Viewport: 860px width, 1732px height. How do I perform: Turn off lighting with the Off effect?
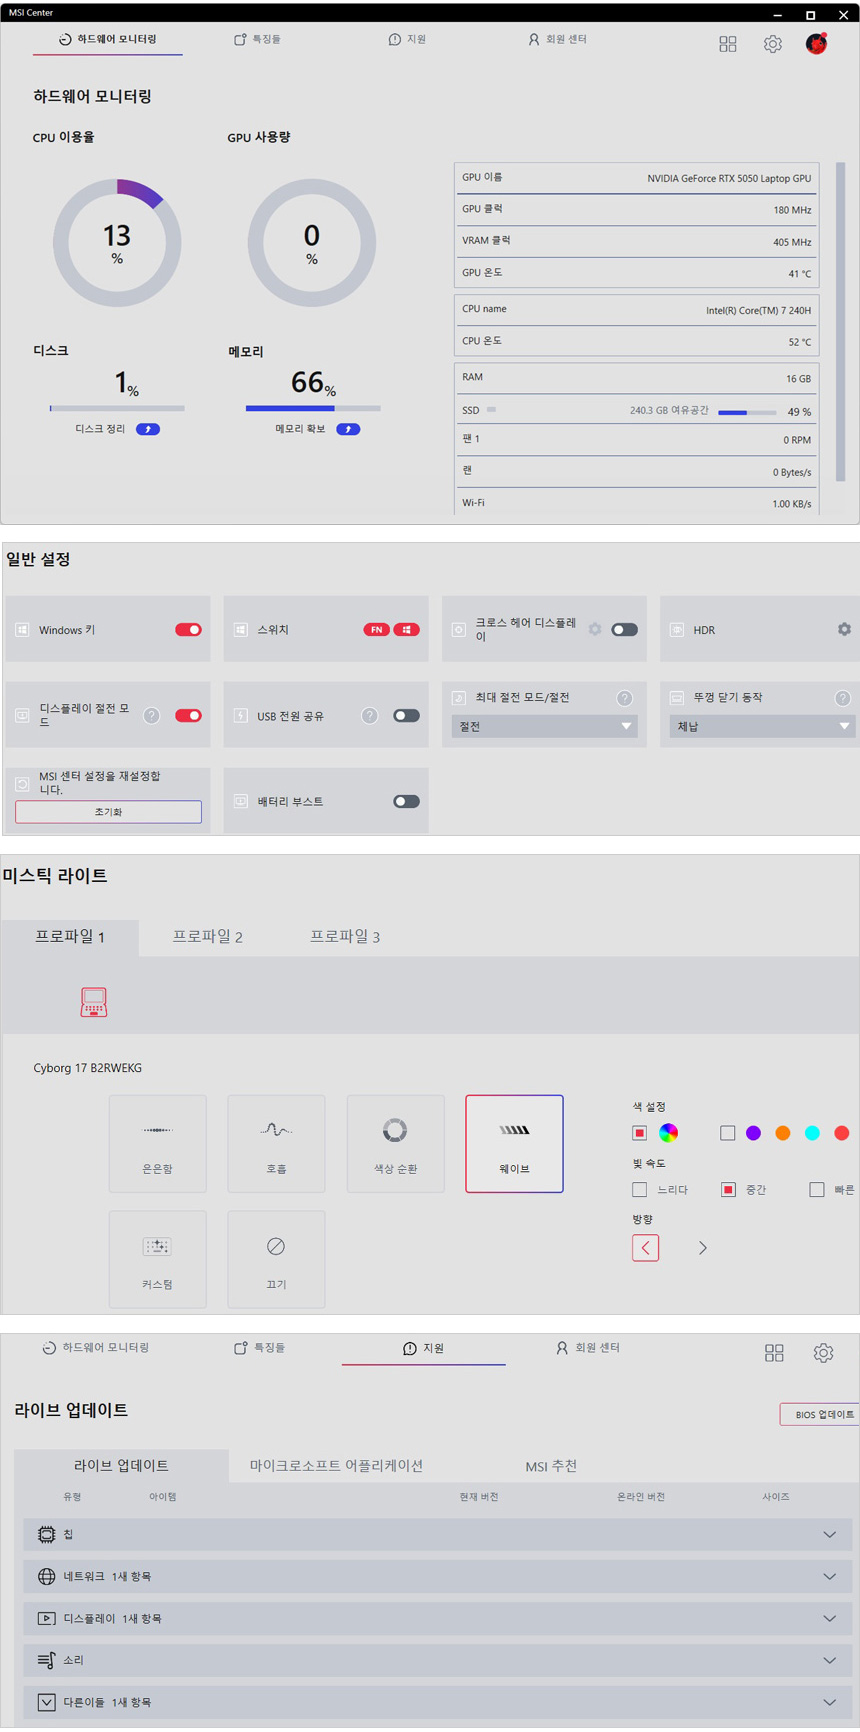276,1259
